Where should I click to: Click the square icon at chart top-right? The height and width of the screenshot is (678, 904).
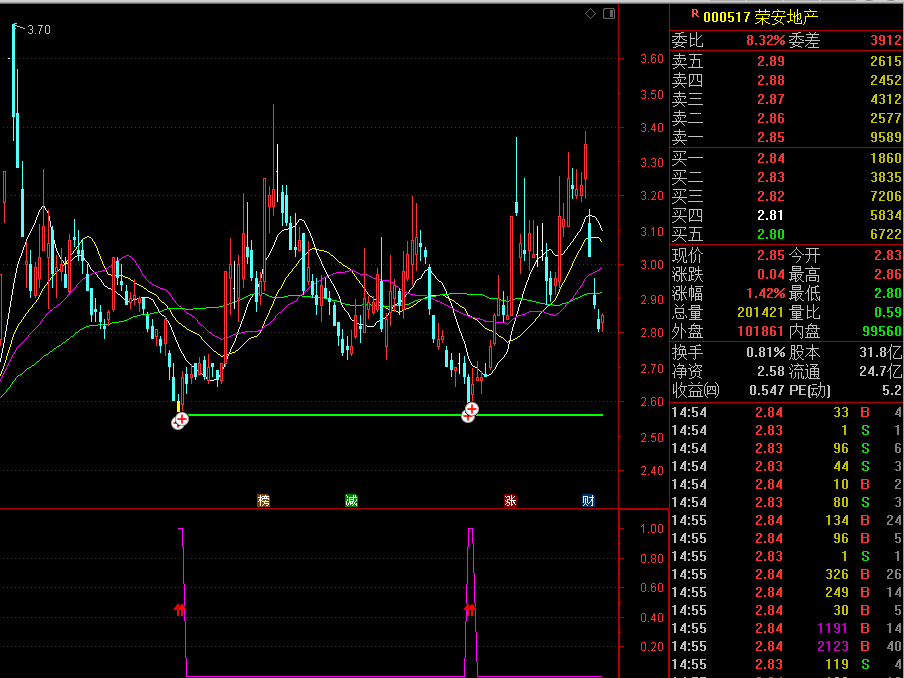click(606, 13)
